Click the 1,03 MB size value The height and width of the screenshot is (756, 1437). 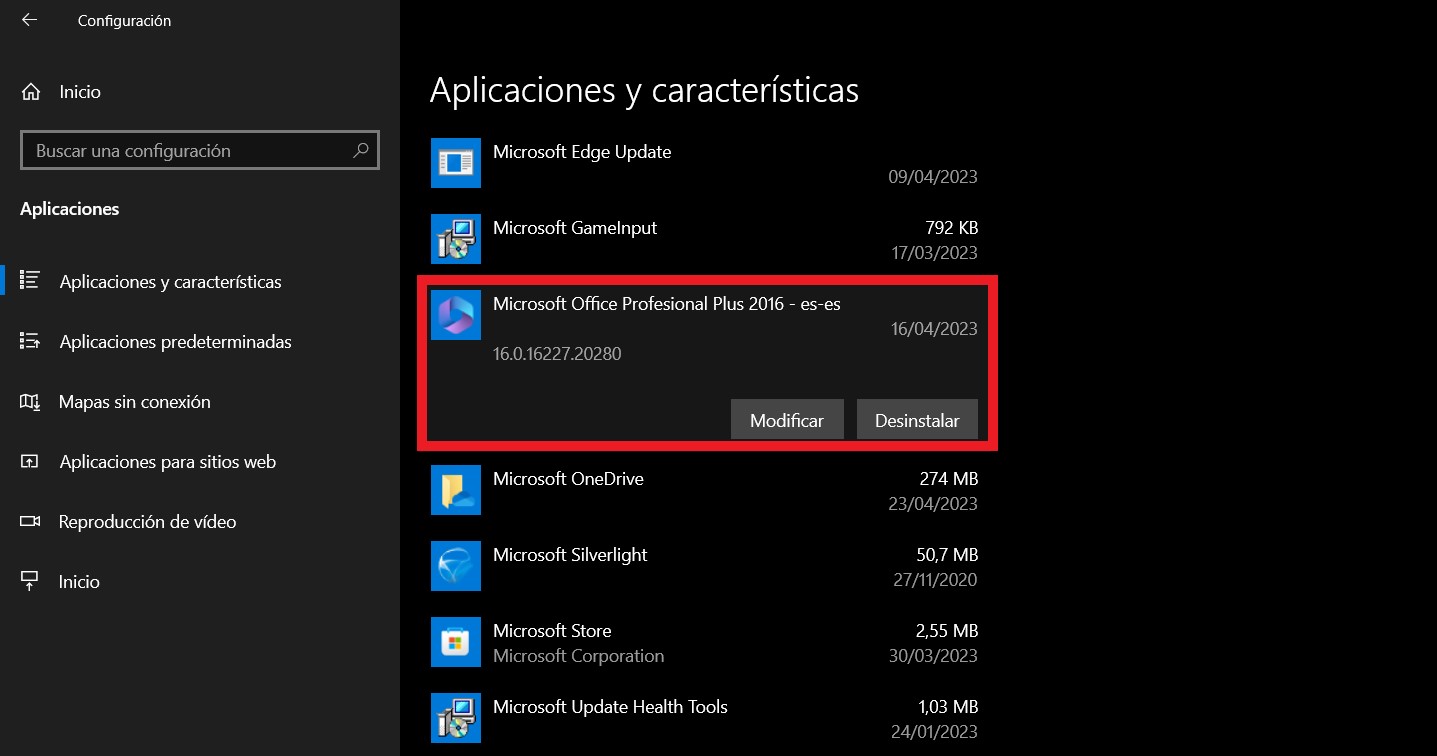coord(947,707)
